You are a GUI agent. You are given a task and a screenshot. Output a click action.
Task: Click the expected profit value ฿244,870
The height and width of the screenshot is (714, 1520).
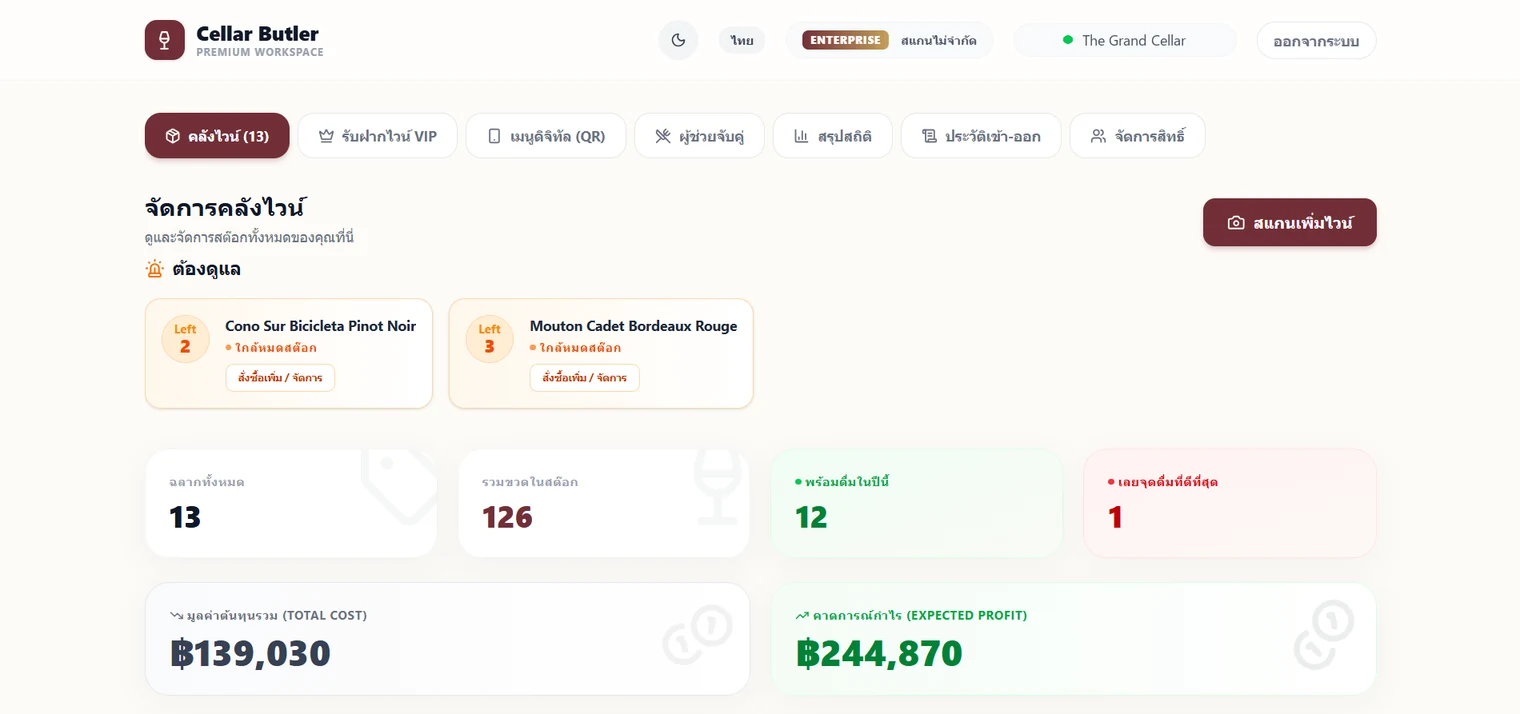point(879,653)
